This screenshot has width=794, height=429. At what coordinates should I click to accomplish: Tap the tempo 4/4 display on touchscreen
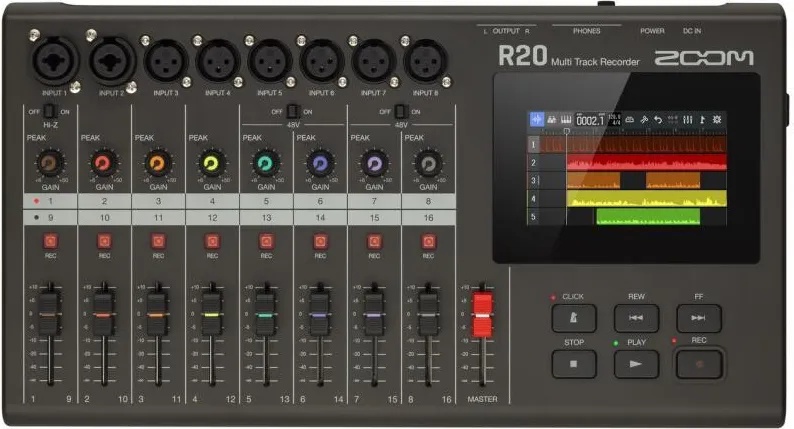(614, 120)
